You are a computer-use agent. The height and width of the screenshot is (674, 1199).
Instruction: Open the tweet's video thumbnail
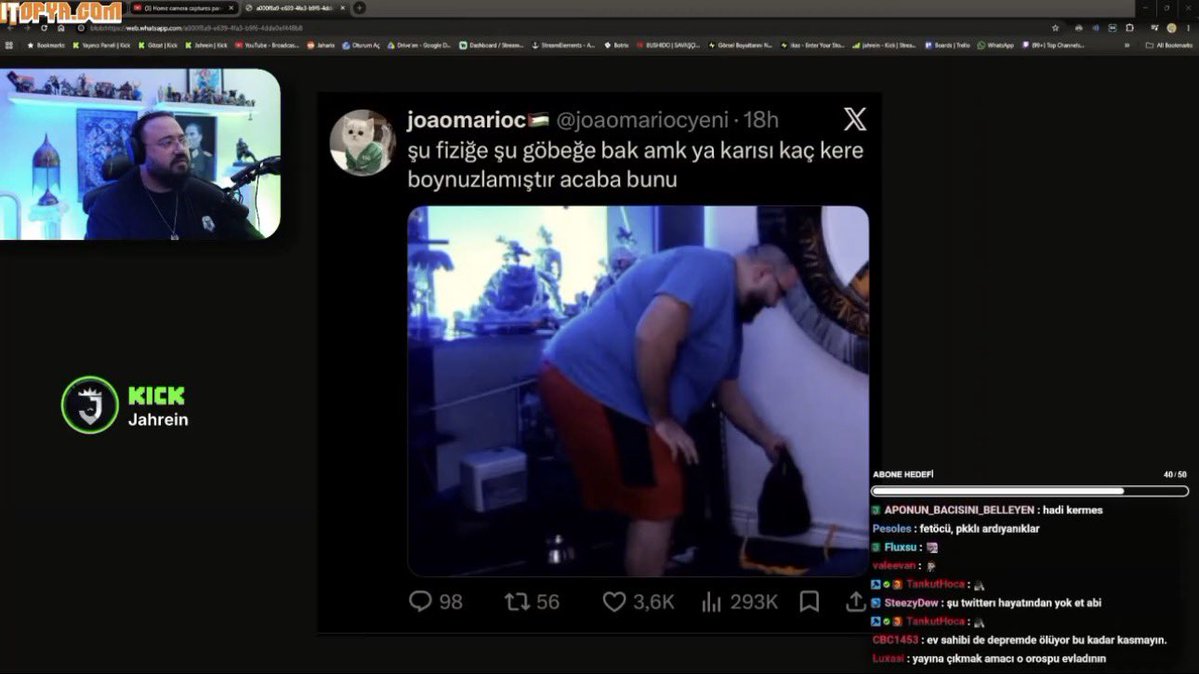(x=638, y=391)
